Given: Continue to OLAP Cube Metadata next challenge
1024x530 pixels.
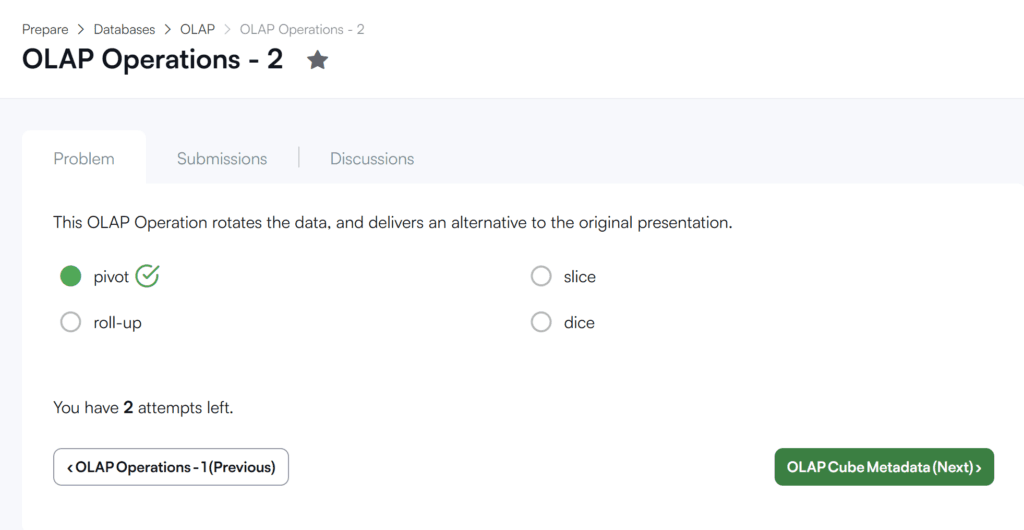Looking at the screenshot, I should [x=884, y=467].
